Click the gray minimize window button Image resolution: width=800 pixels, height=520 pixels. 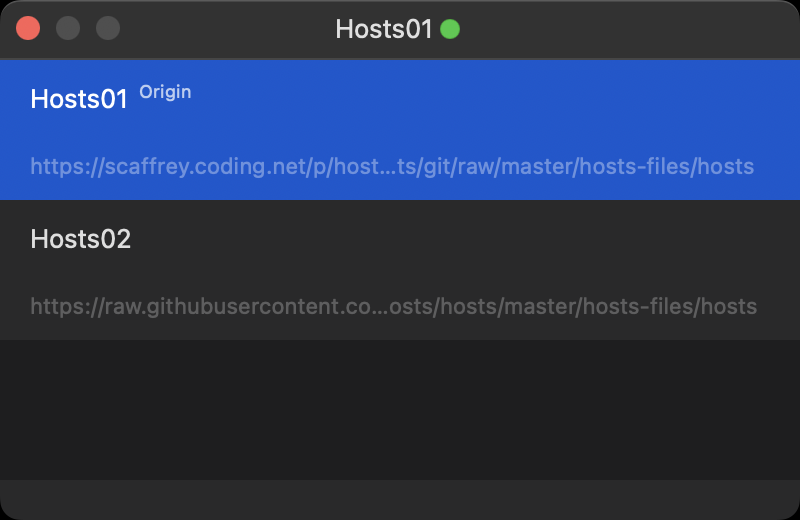point(68,28)
